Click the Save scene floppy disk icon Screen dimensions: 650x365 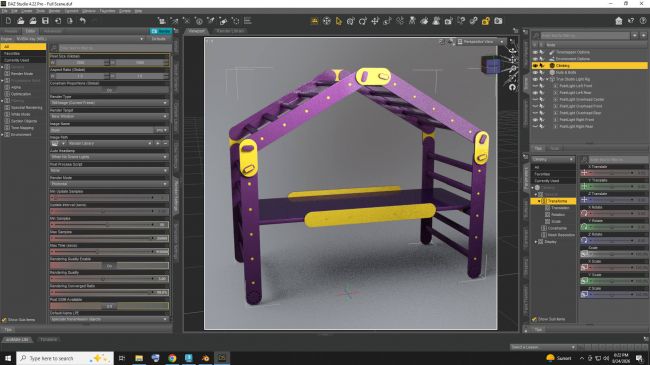[x=45, y=21]
